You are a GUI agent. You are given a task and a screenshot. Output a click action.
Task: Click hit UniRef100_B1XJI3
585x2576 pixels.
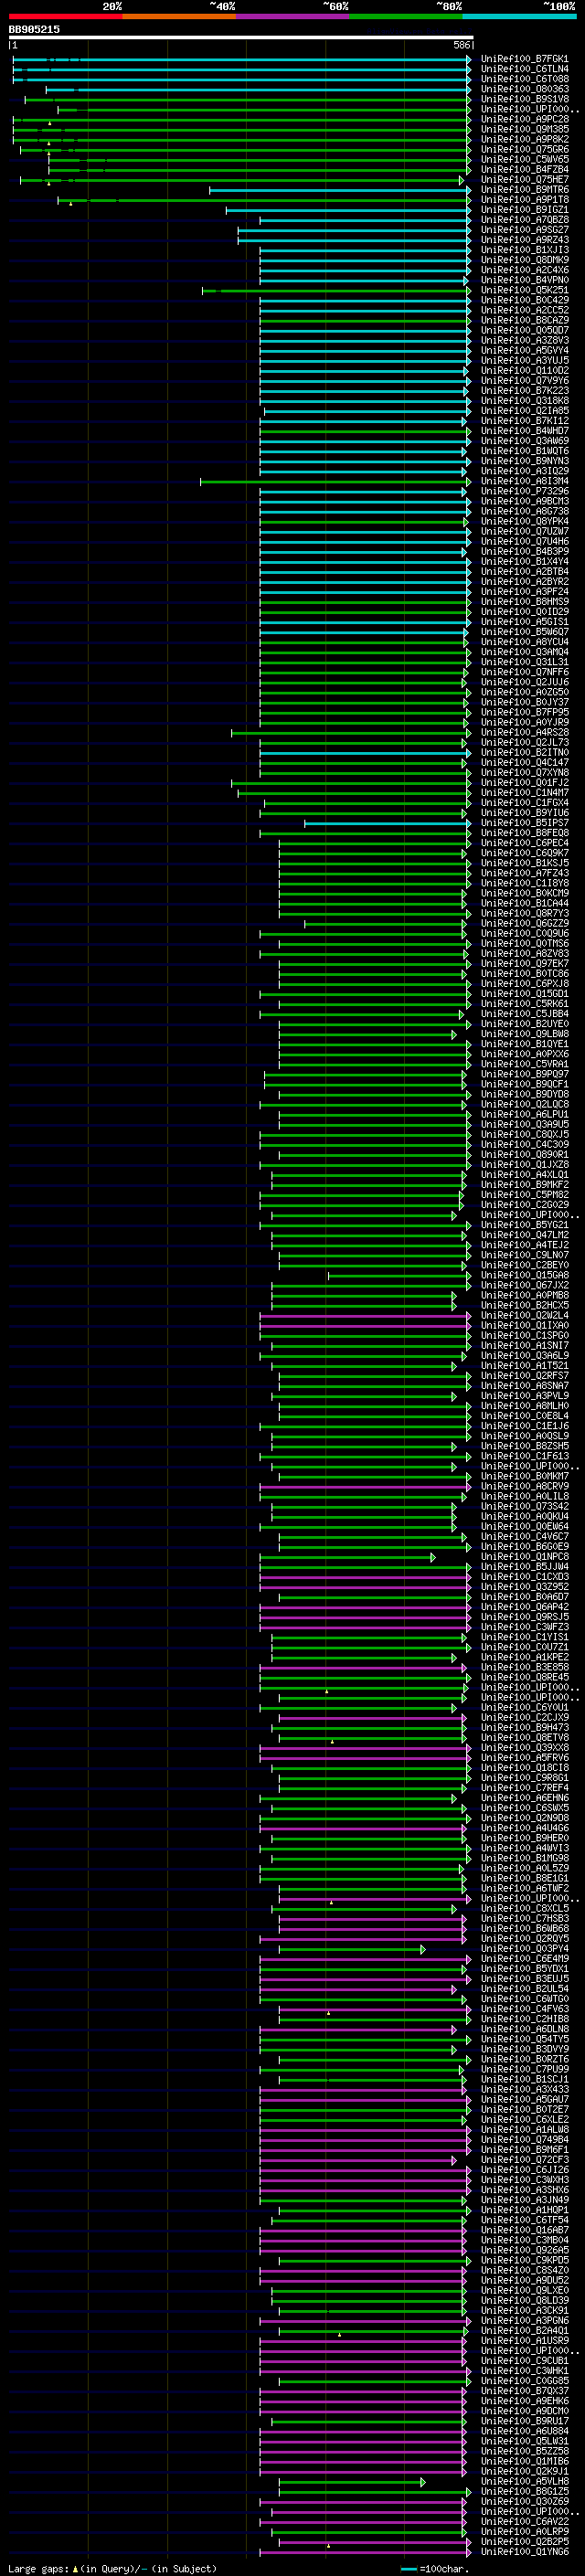pos(525,250)
